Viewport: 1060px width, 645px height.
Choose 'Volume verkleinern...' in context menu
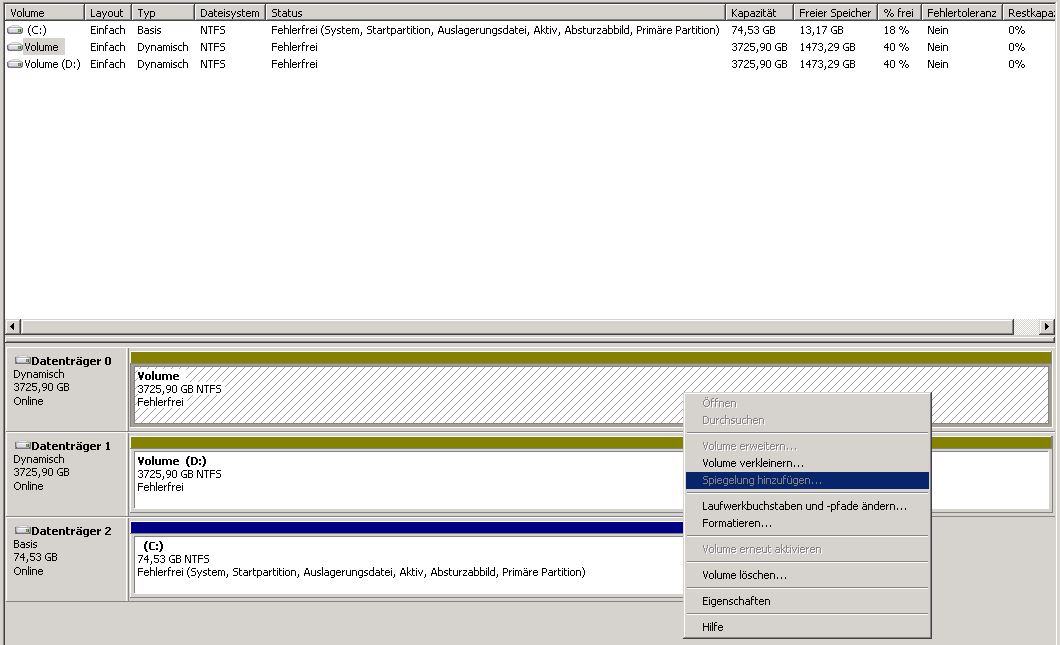[x=807, y=463]
